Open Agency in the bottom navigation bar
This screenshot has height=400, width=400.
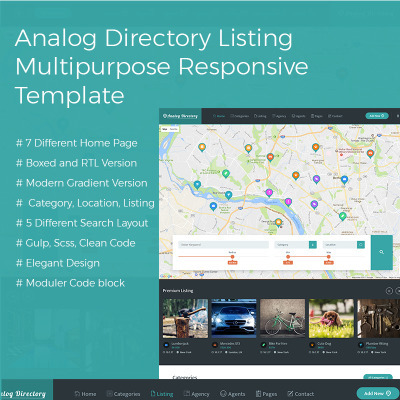click(197, 394)
